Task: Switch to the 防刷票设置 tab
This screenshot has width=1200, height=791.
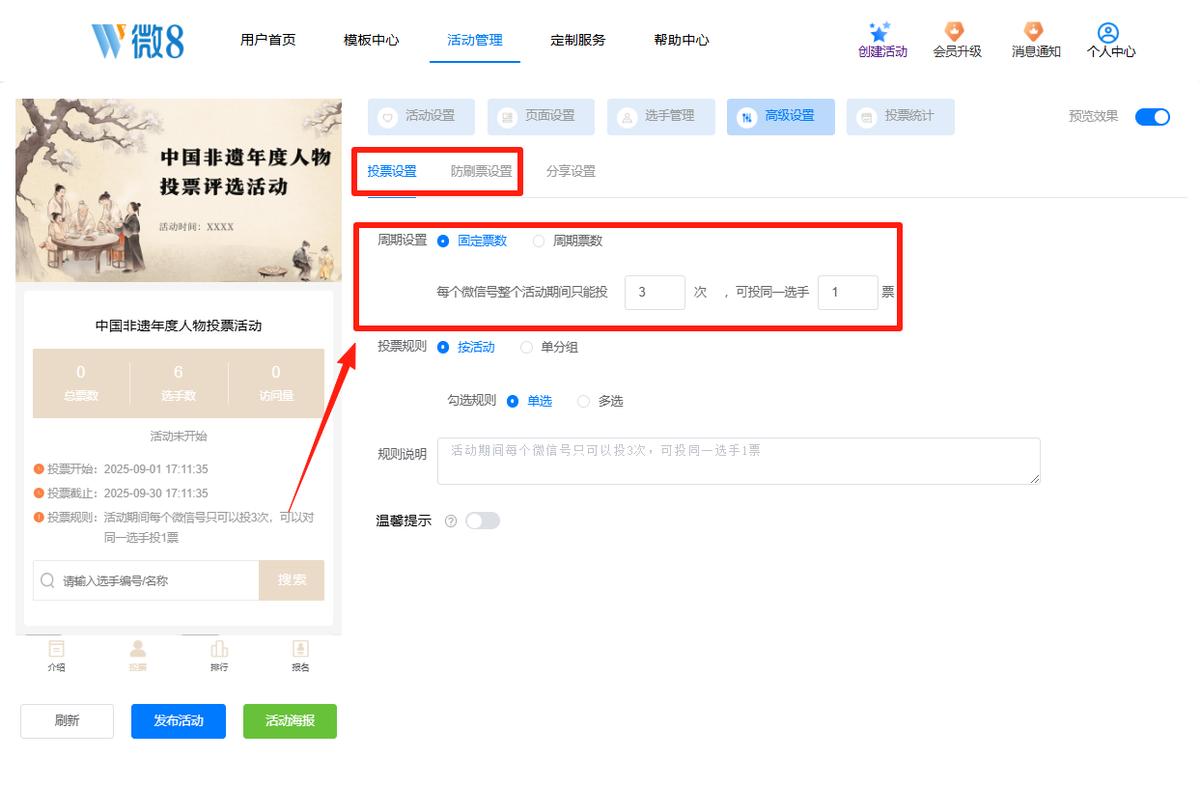Action: coord(481,171)
